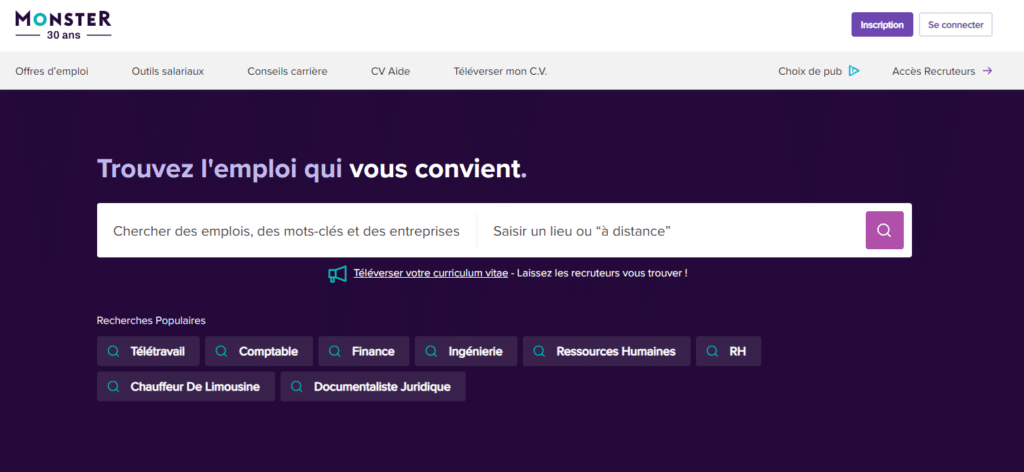Click the search icon in Ingénierie chip
The image size is (1024, 472).
431,351
